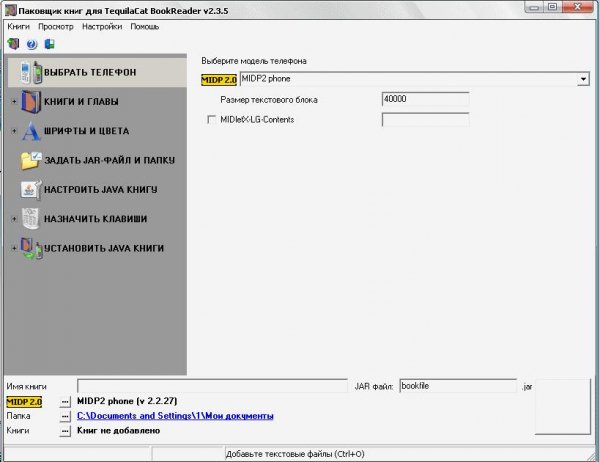Click status bar text 'Добавьте текстовые файлы (Ctrl+O)'
The width and height of the screenshot is (600, 462).
[x=295, y=454]
